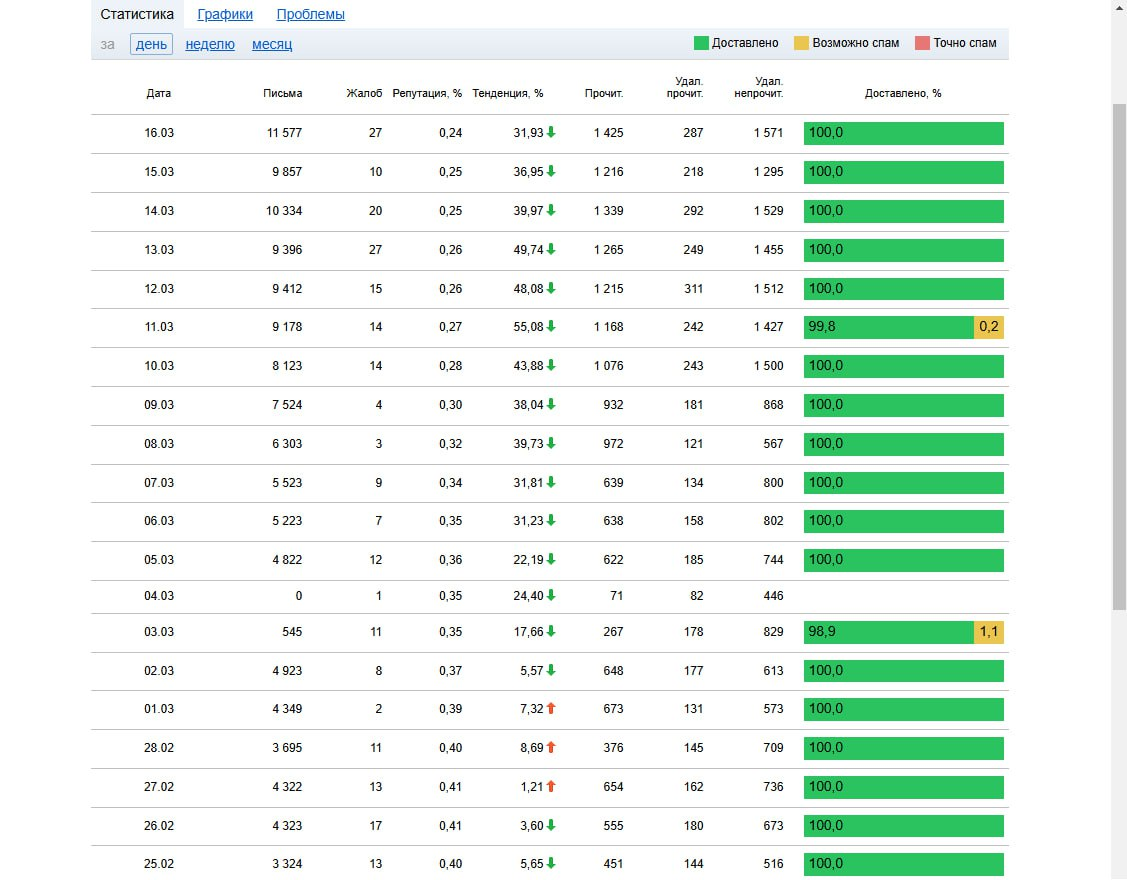
Task: Click the letters value 11 577
Action: point(284,133)
